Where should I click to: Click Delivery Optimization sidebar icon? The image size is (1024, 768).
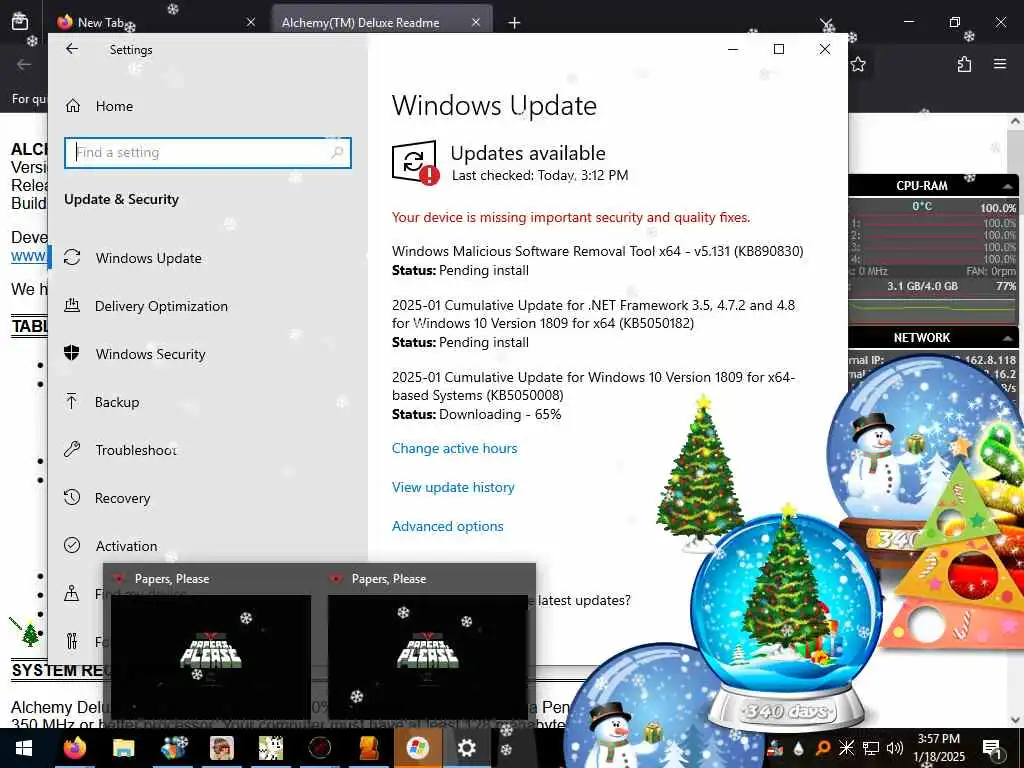[x=72, y=305]
